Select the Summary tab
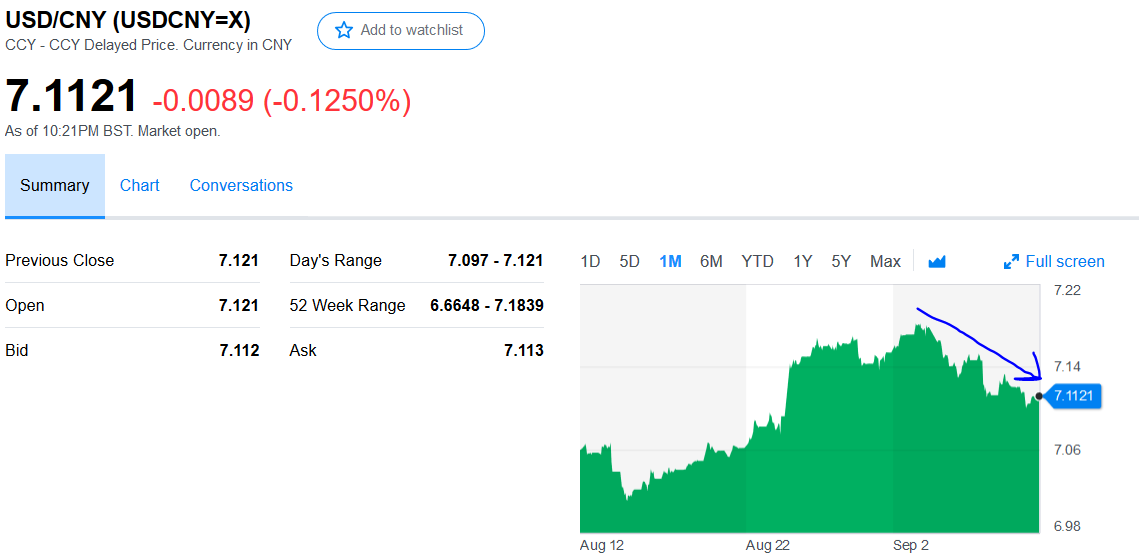The image size is (1139, 559). (x=54, y=186)
